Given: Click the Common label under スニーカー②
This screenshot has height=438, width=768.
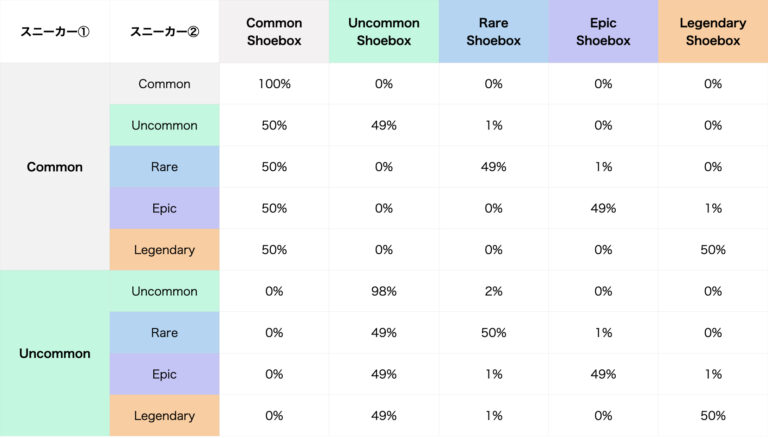Looking at the screenshot, I should coord(165,84).
